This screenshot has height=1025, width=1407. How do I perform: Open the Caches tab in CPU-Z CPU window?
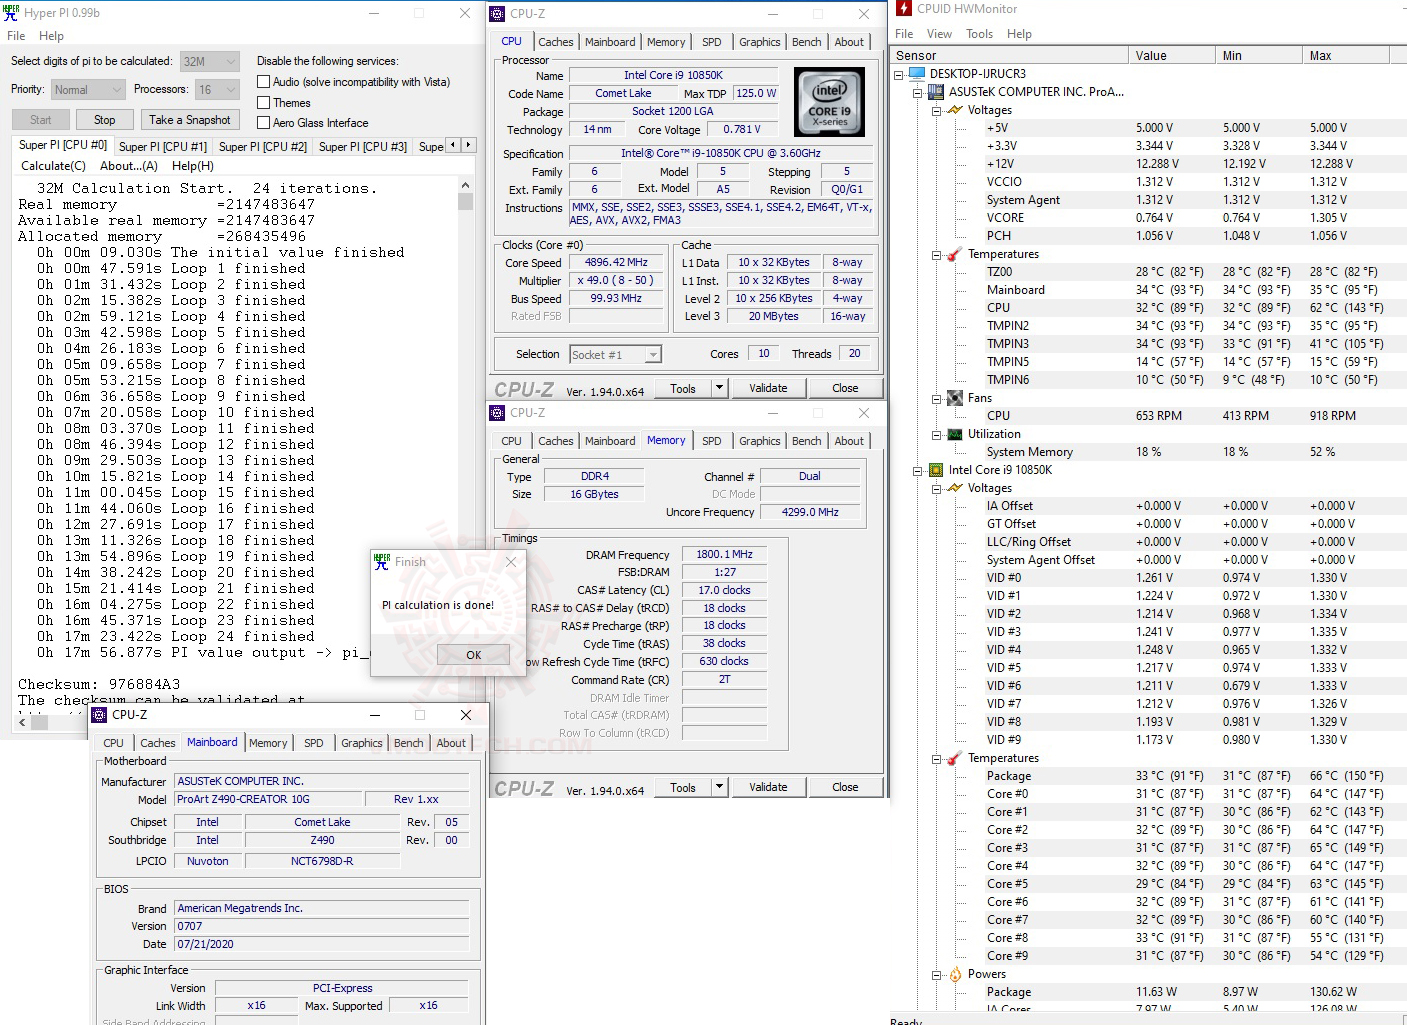[x=556, y=42]
